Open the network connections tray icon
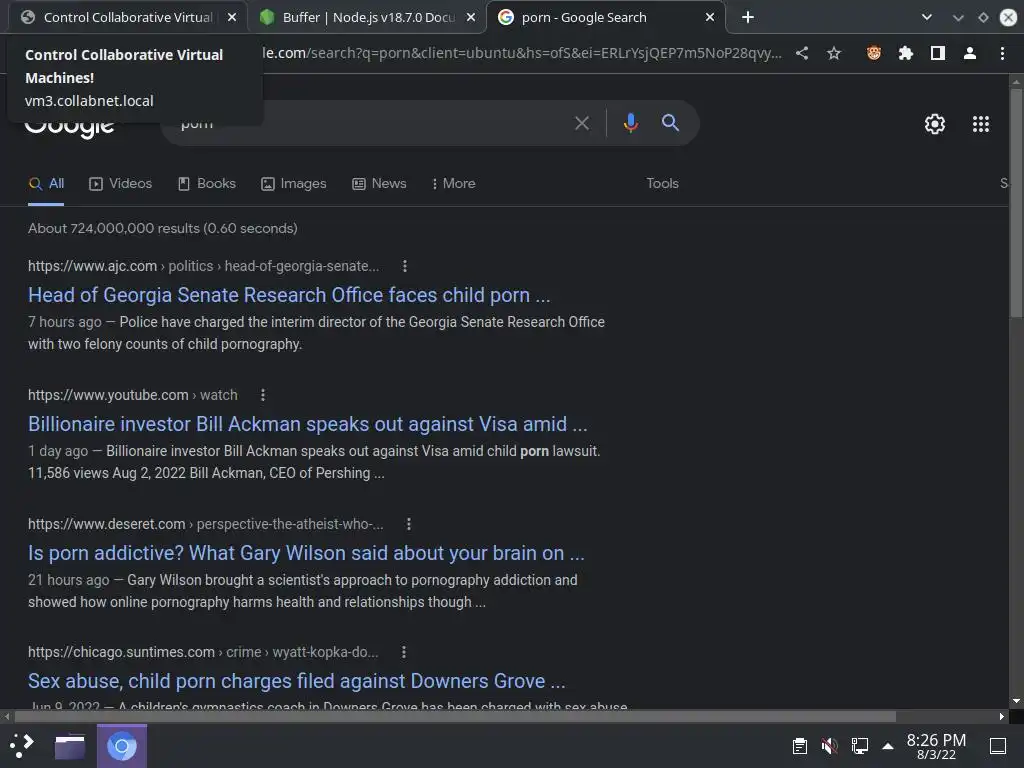The height and width of the screenshot is (768, 1024). 860,746
